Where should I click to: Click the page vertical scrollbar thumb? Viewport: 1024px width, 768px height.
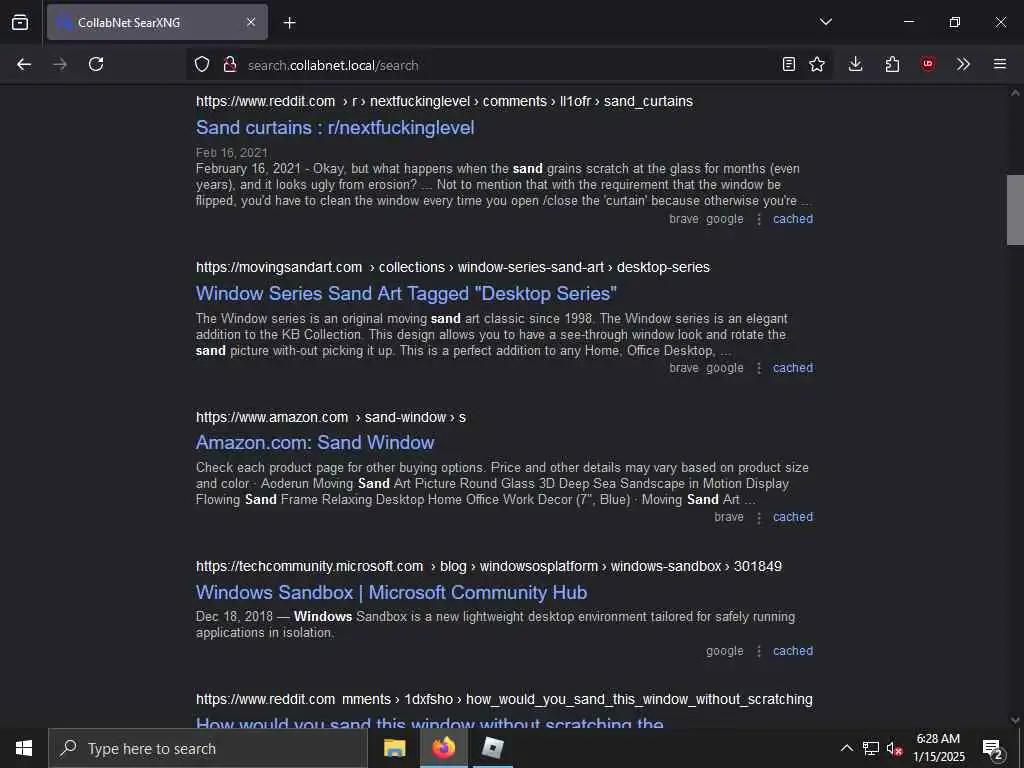(1015, 210)
